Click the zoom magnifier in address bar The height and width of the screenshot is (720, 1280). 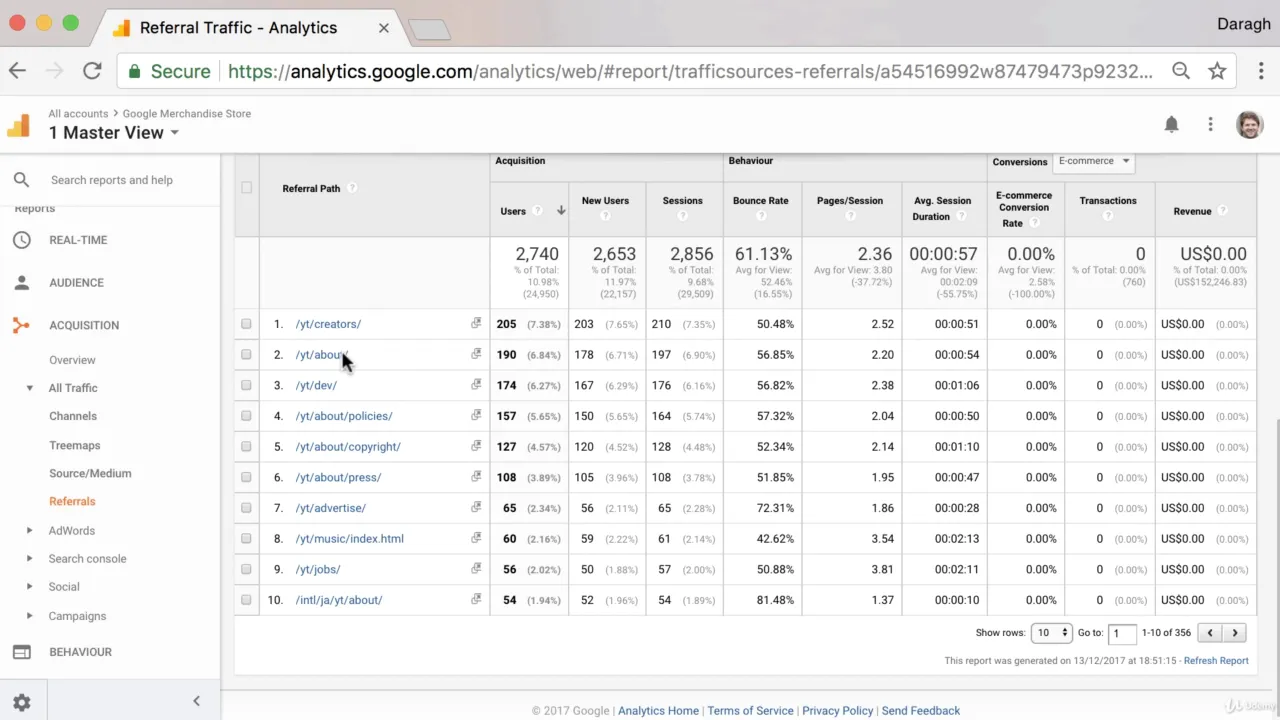click(x=1181, y=71)
